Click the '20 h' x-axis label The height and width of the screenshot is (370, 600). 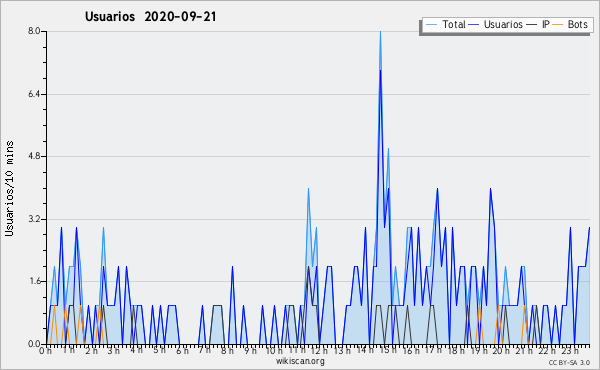[x=501, y=351]
